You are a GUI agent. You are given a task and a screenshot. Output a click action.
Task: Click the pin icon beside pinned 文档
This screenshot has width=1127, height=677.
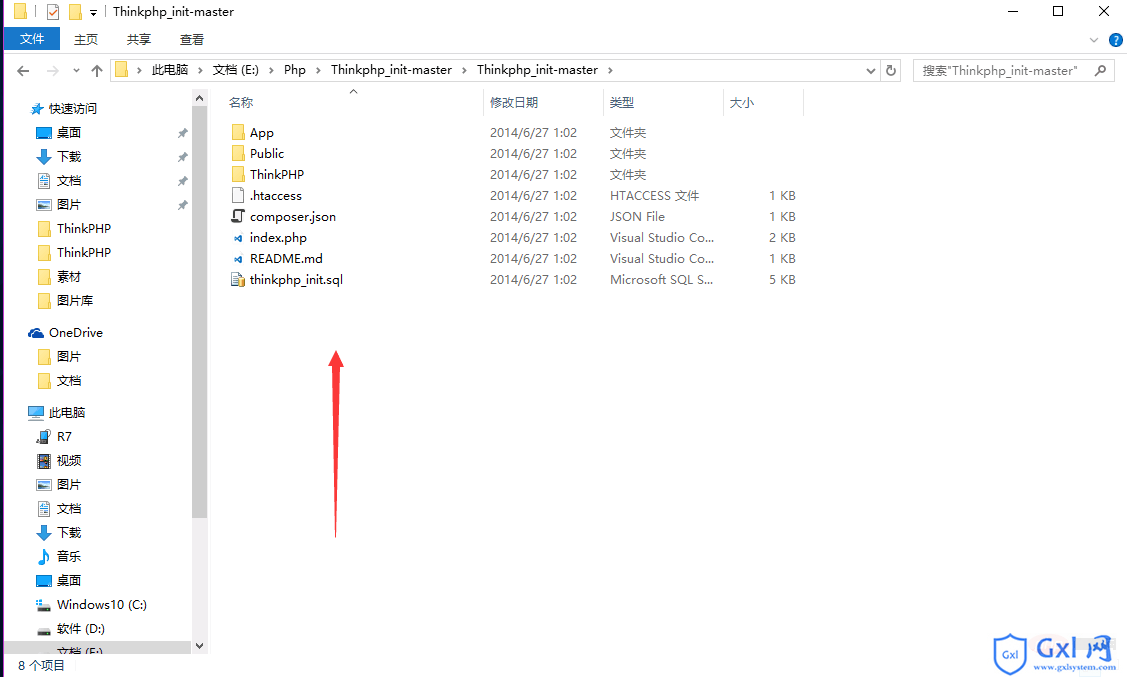pos(183,181)
